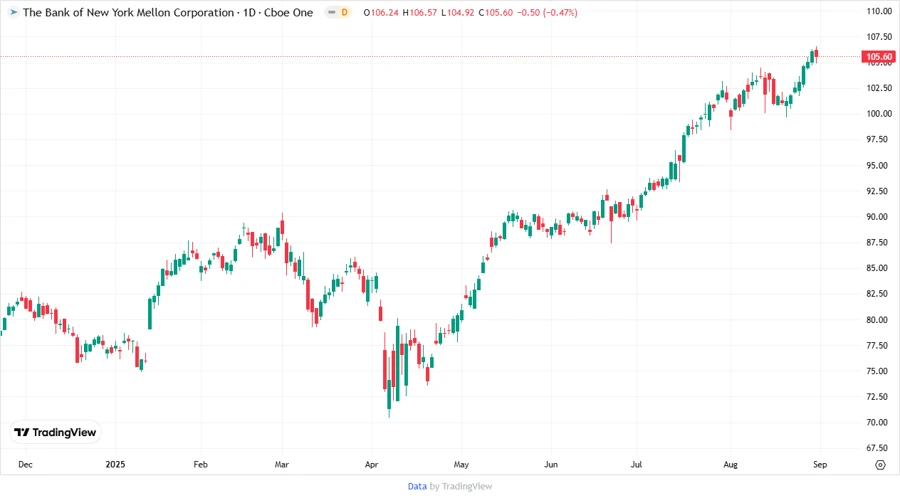Click the 107.50 price axis label
The width and height of the screenshot is (900, 498).
click(879, 37)
